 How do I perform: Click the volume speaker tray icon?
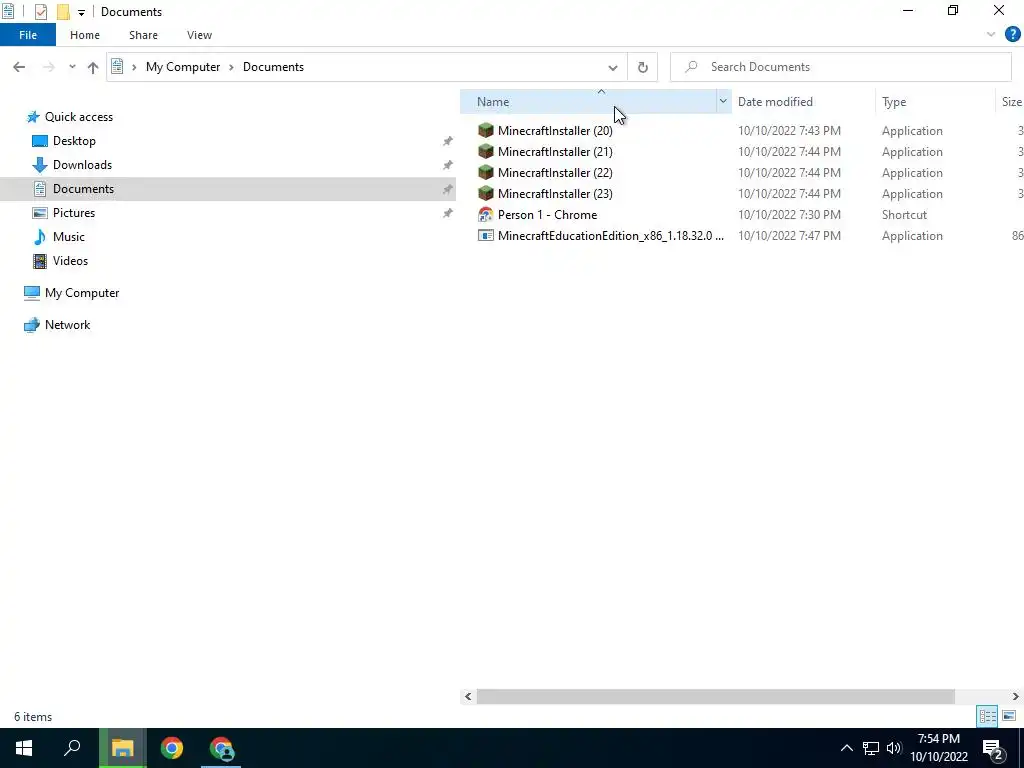coord(894,748)
